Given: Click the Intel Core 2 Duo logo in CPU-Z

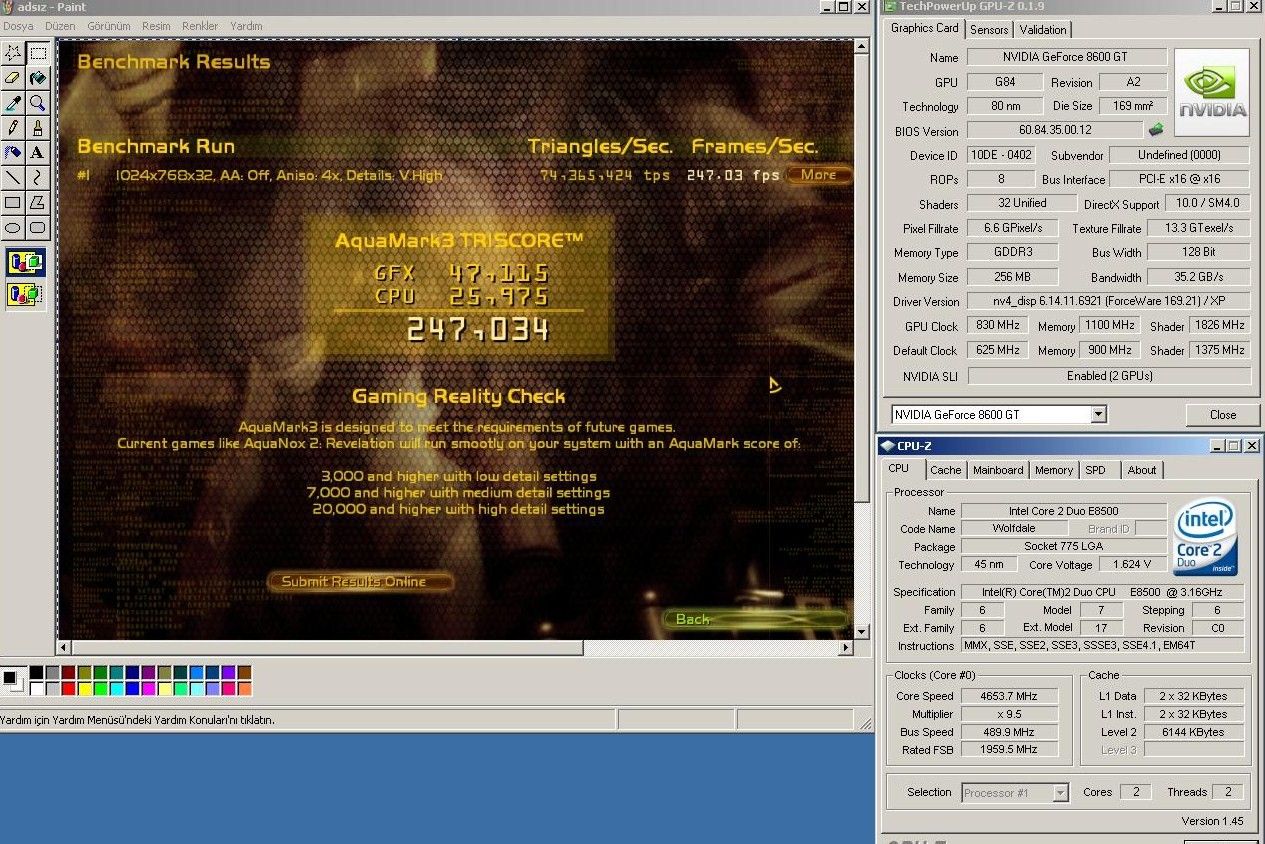Looking at the screenshot, I should click(1207, 538).
